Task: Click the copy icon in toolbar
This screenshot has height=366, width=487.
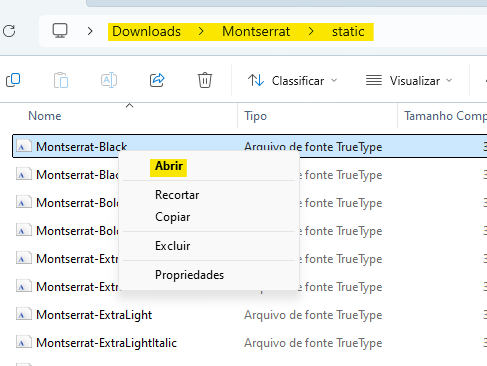Action: [x=13, y=80]
